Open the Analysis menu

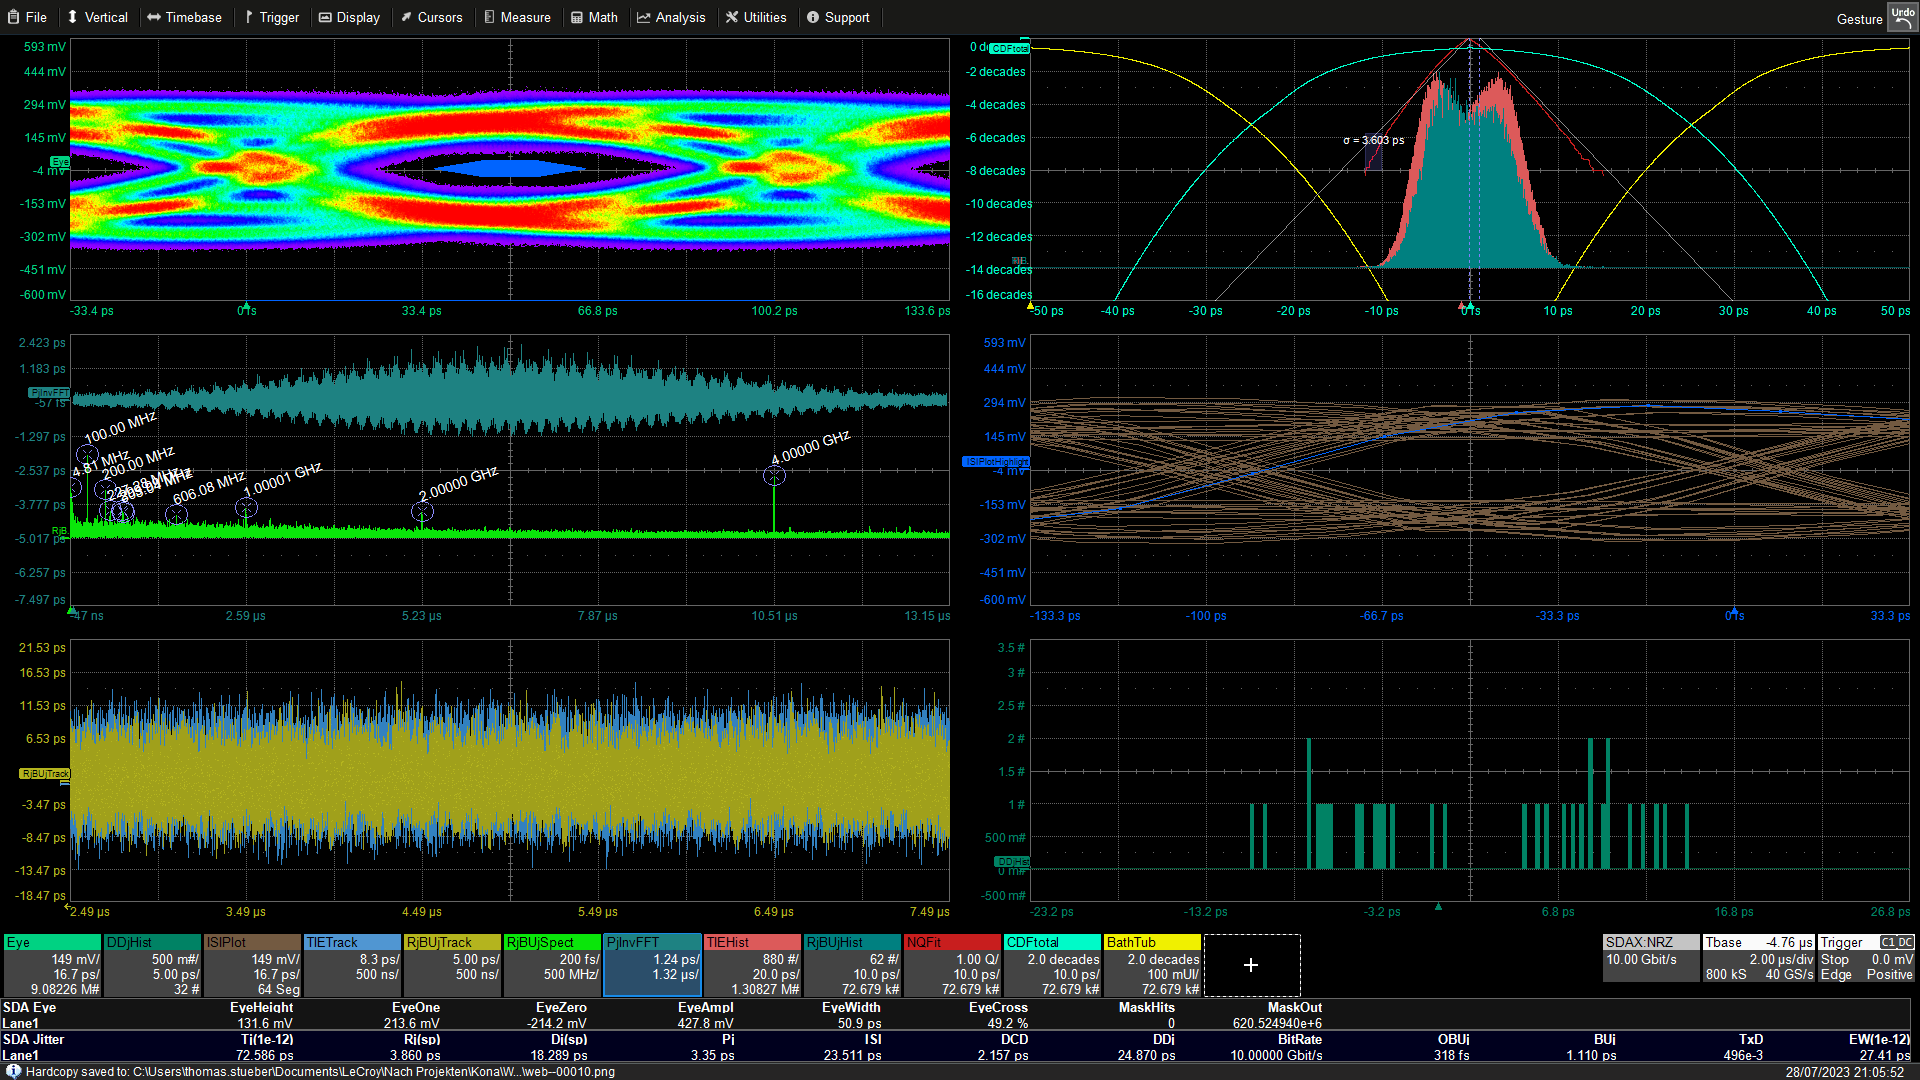click(x=671, y=17)
